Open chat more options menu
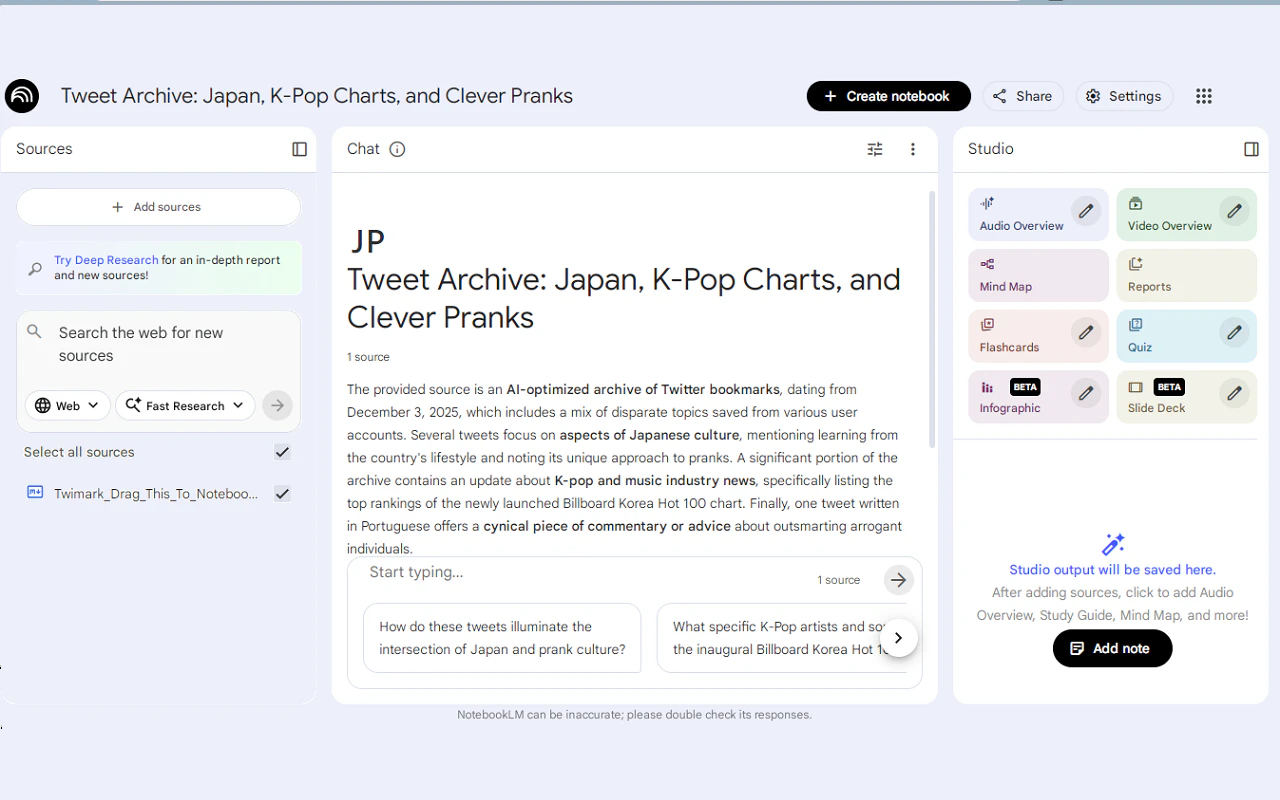1280x800 pixels. pyautogui.click(x=912, y=149)
